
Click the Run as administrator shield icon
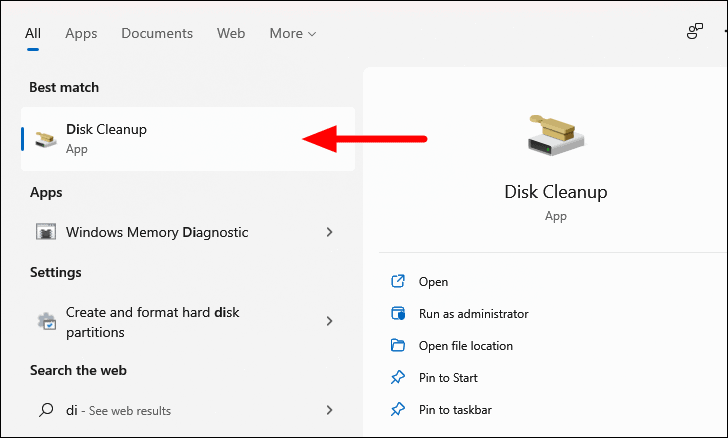pyautogui.click(x=398, y=314)
